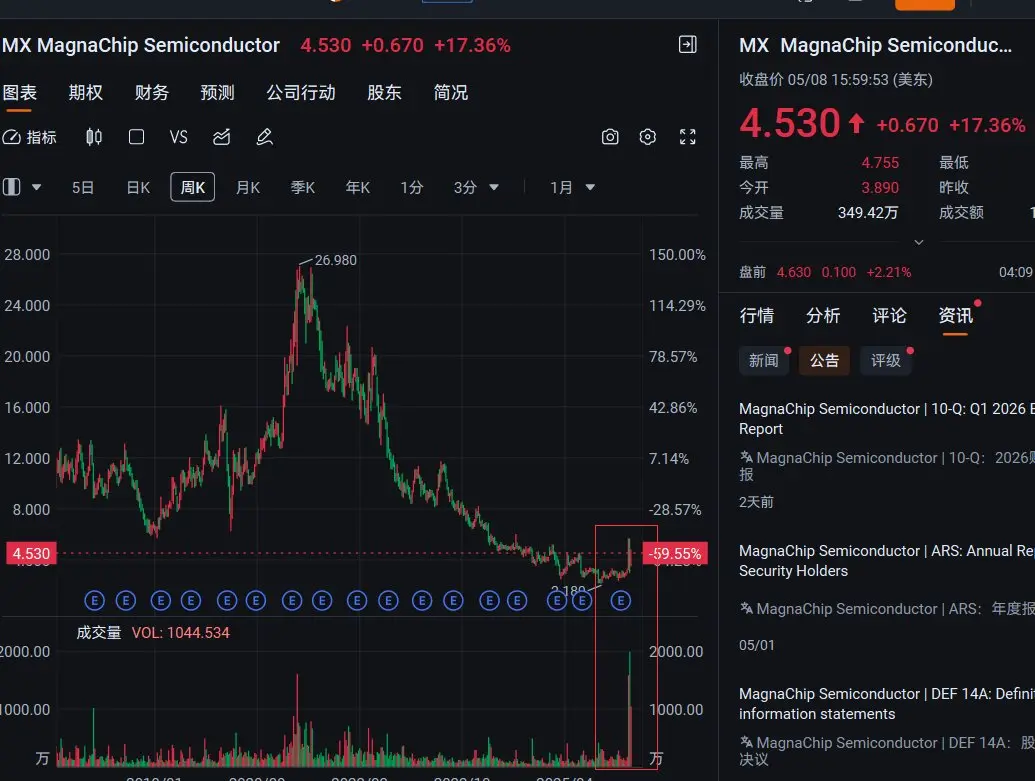Screen dimensions: 1035x781
Task: Switch to the 财务 financials tab
Action: click(152, 93)
